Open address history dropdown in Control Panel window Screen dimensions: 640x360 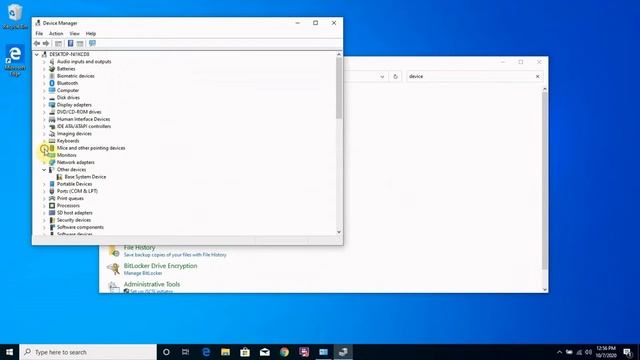[x=382, y=76]
